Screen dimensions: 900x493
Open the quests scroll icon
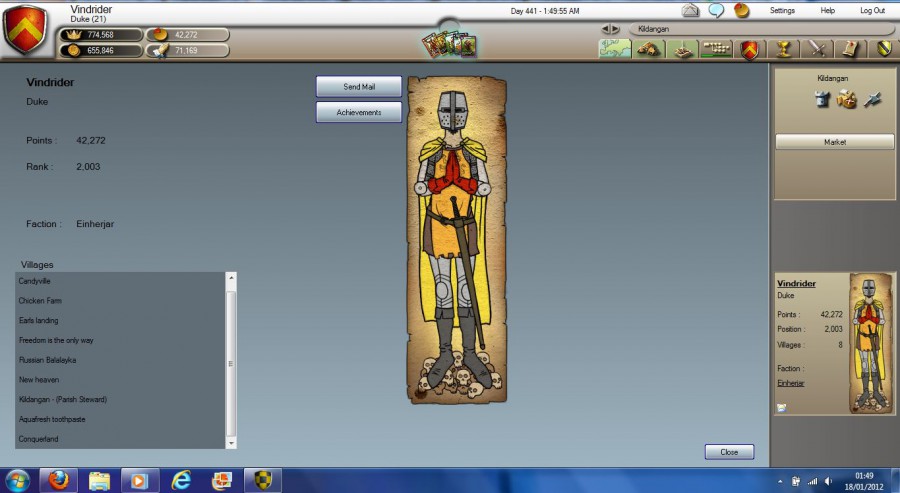point(850,48)
